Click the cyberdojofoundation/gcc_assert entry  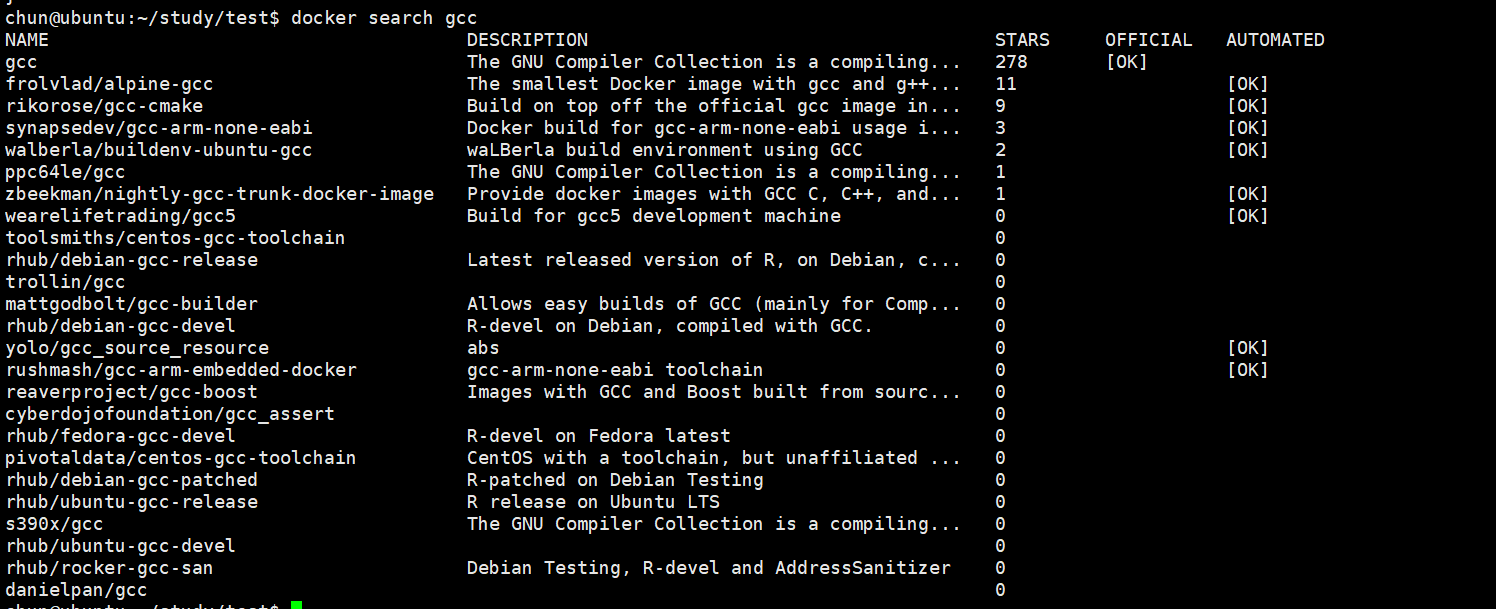(170, 414)
